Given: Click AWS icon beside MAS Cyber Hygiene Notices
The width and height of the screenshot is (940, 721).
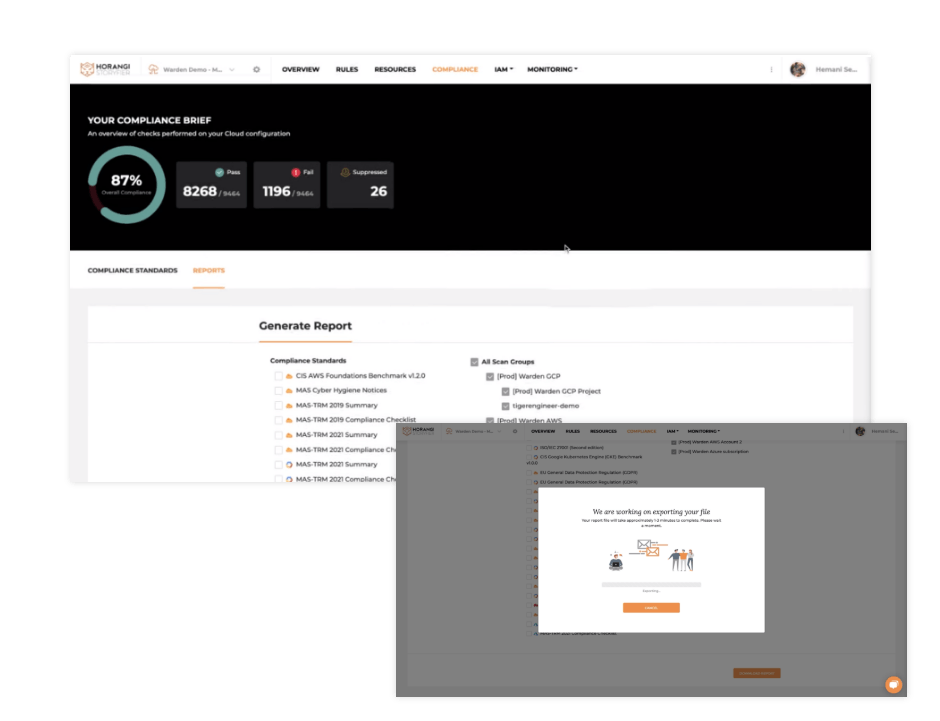Looking at the screenshot, I should pos(289,391).
